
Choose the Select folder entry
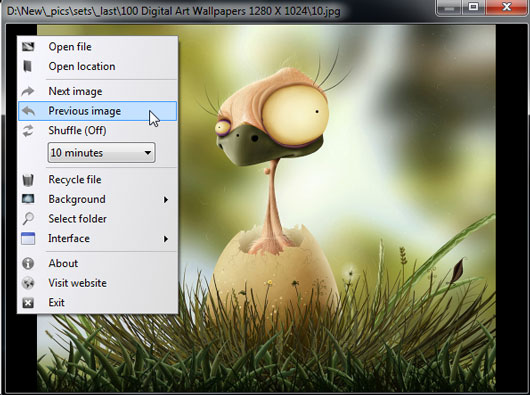[x=97, y=219]
